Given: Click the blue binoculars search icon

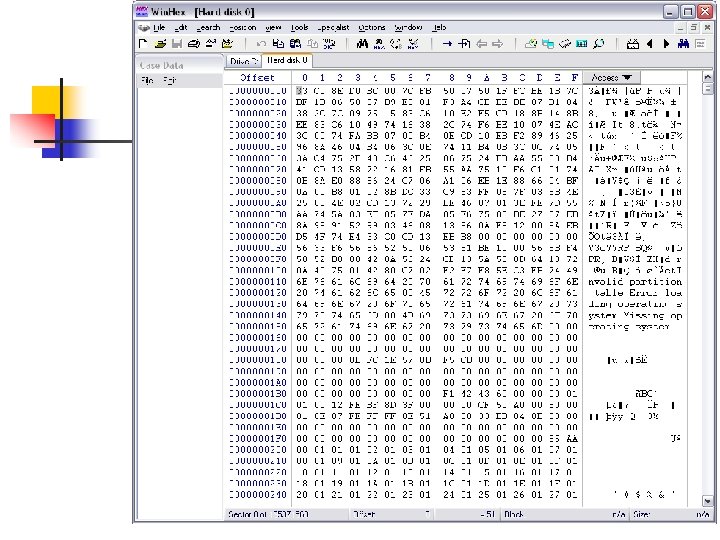Looking at the screenshot, I should point(683,44).
